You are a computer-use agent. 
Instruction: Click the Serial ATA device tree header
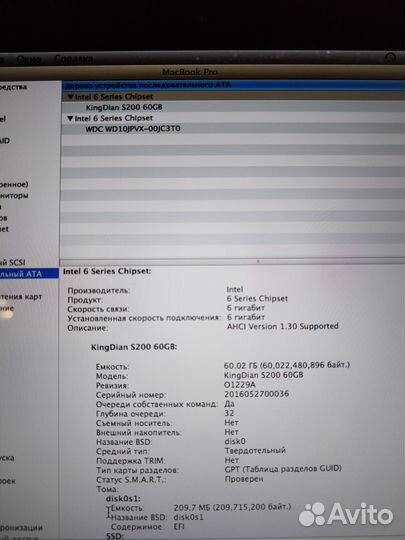click(233, 85)
